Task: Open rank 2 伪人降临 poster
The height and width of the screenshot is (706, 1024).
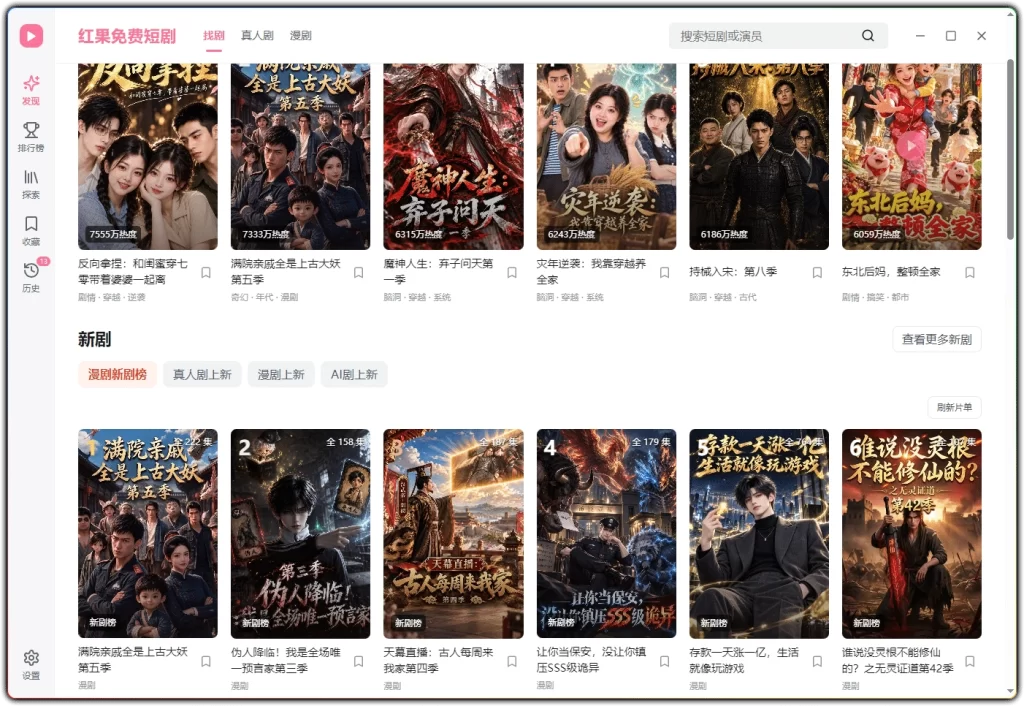Action: point(300,534)
